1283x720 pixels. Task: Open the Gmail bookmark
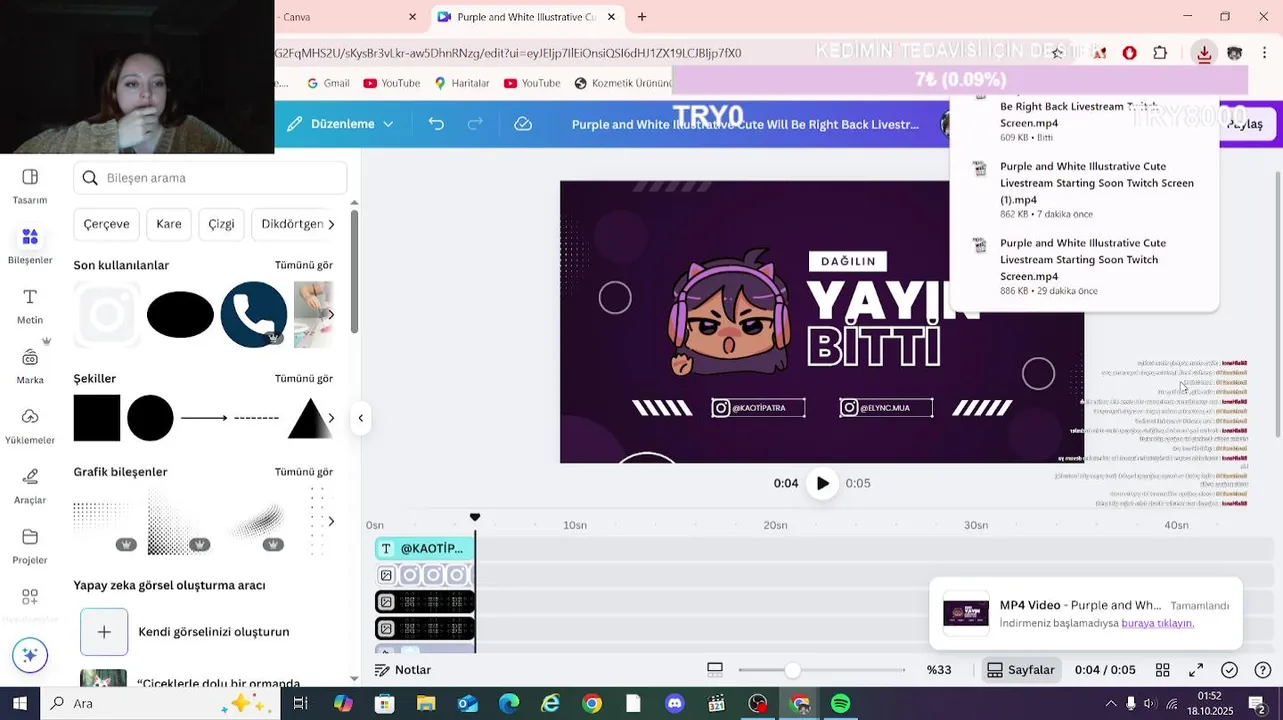tap(328, 83)
